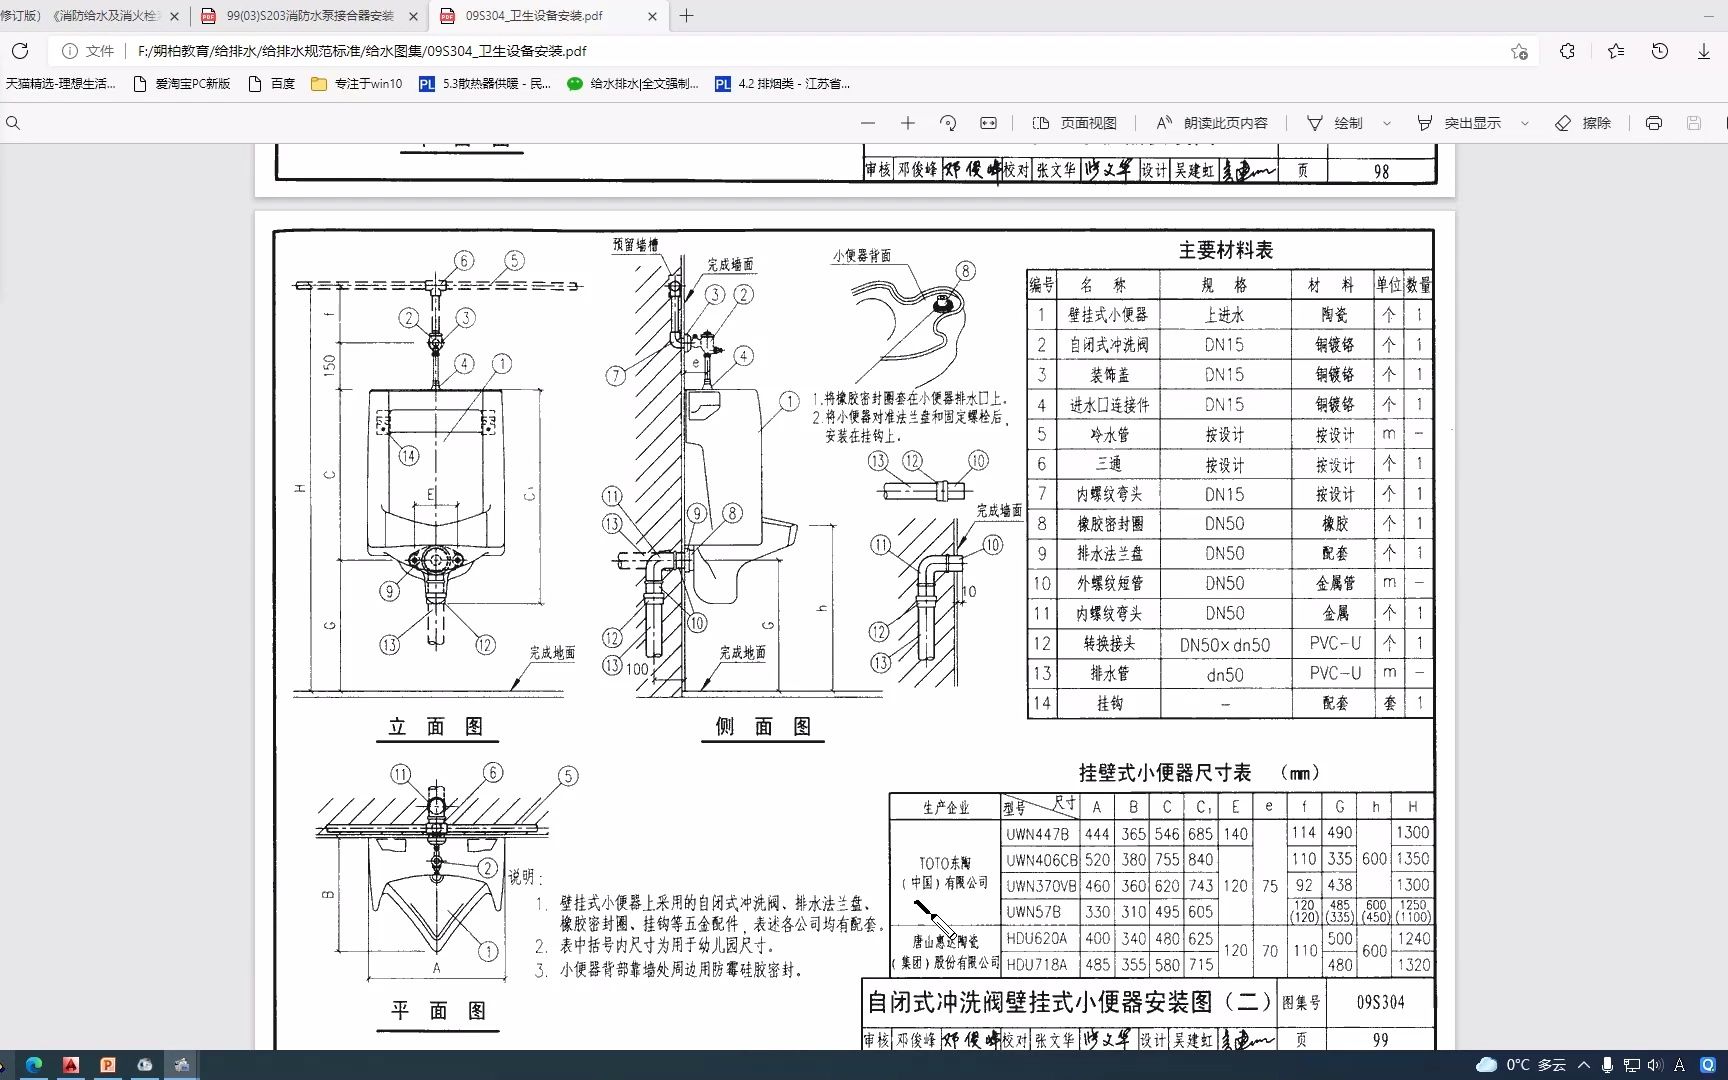The image size is (1728, 1080).
Task: Click the 挂壁式小便器尺寸表 heading
Action: tap(1165, 773)
